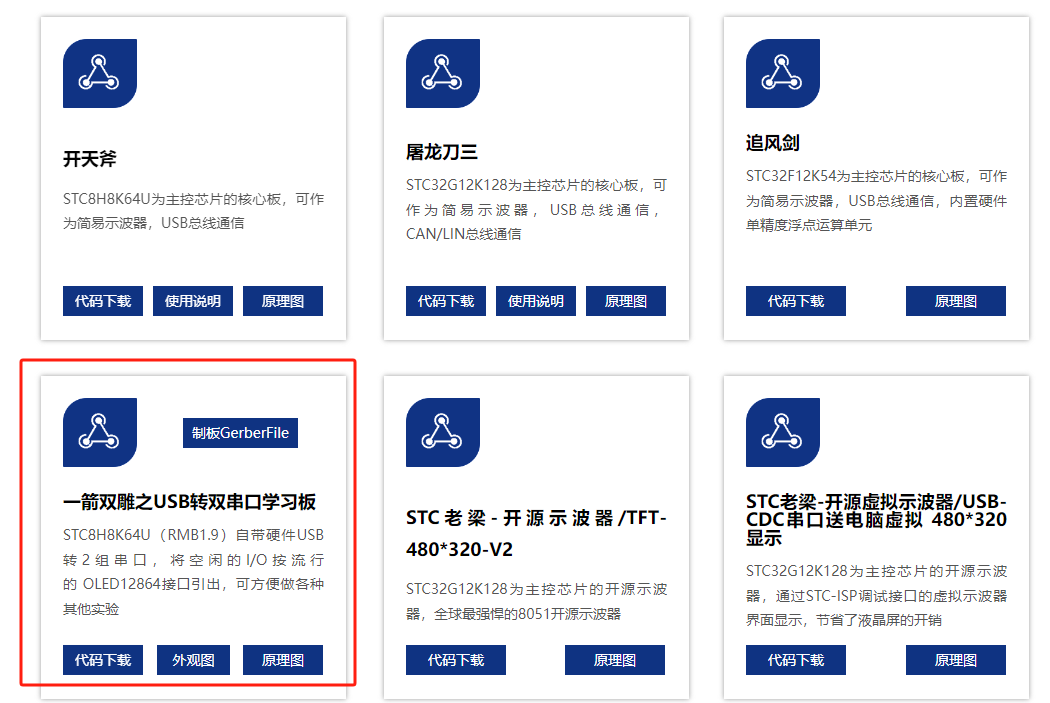Download code for 屠龙刀三
The width and height of the screenshot is (1050, 703).
[x=446, y=301]
